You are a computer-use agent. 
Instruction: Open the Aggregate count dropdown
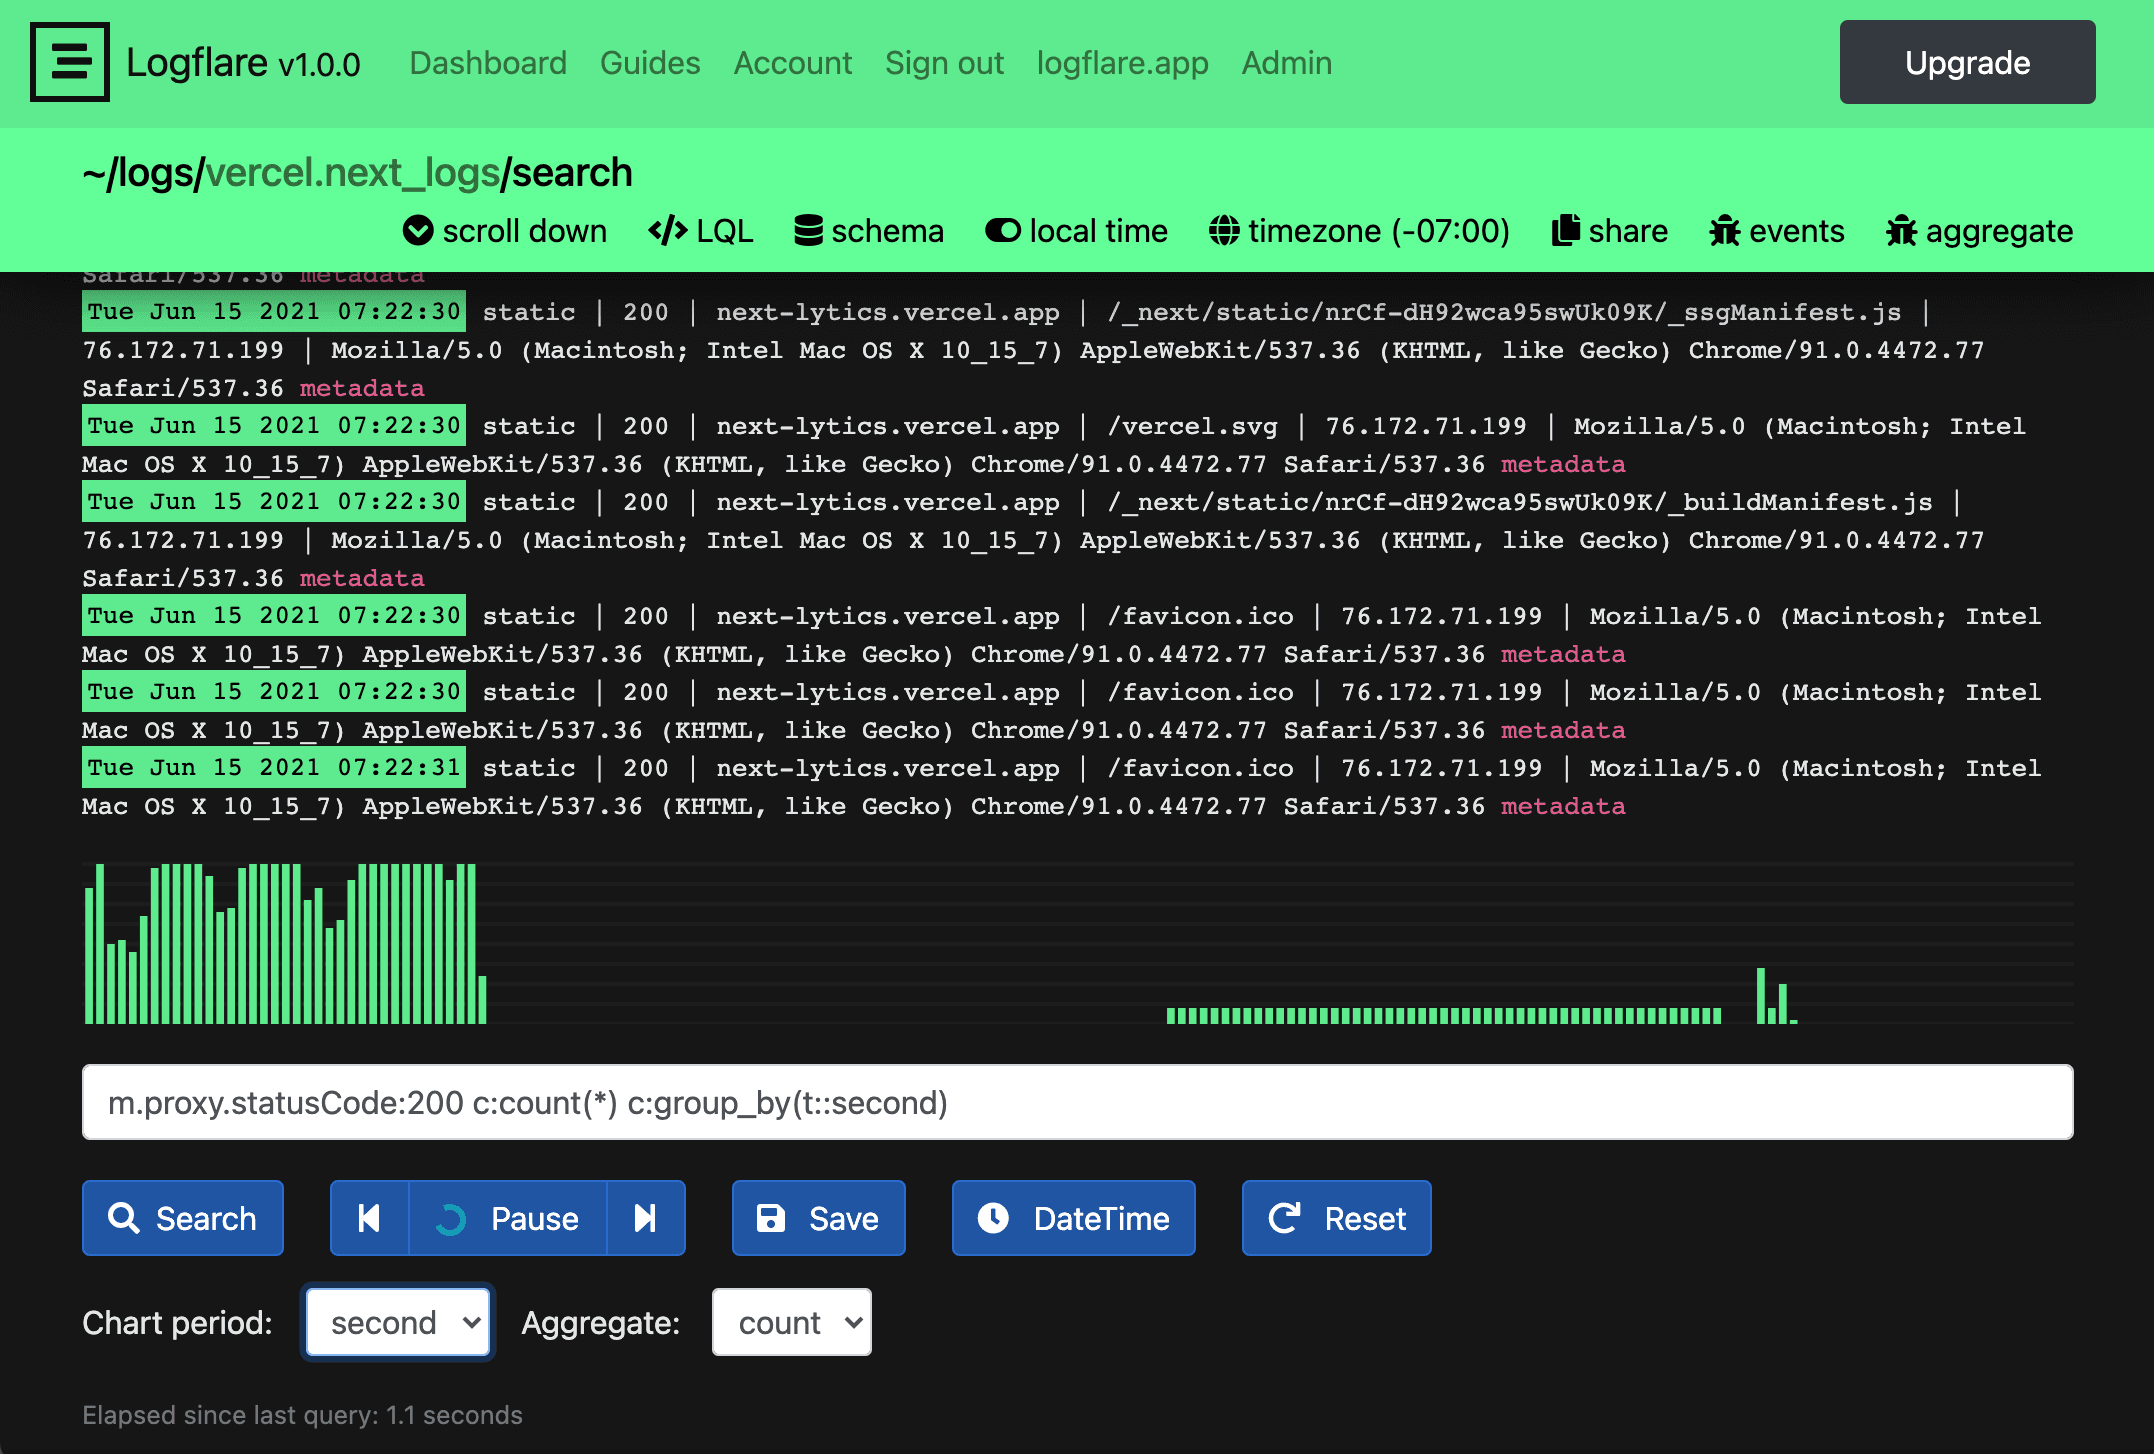791,1322
